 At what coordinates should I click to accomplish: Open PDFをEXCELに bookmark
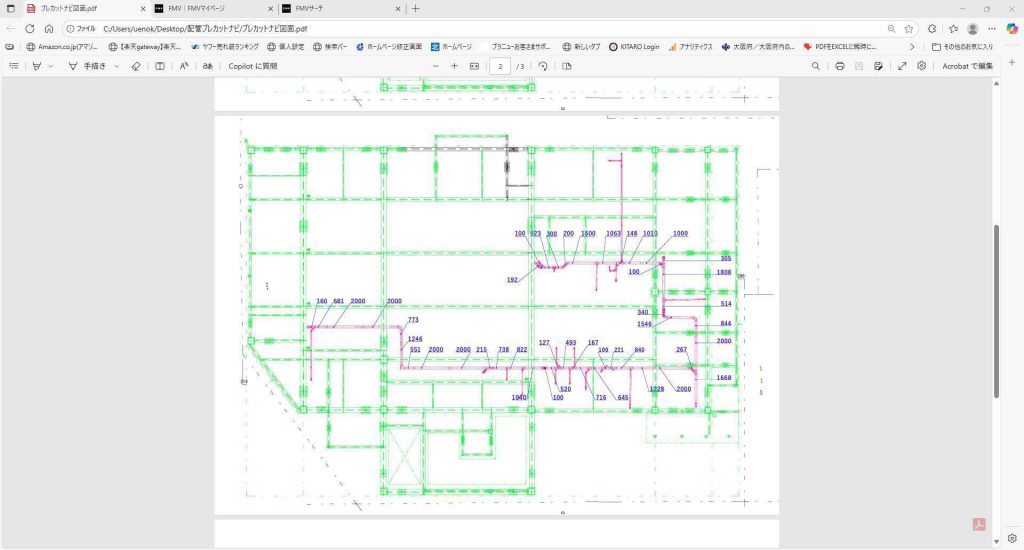click(x=840, y=47)
